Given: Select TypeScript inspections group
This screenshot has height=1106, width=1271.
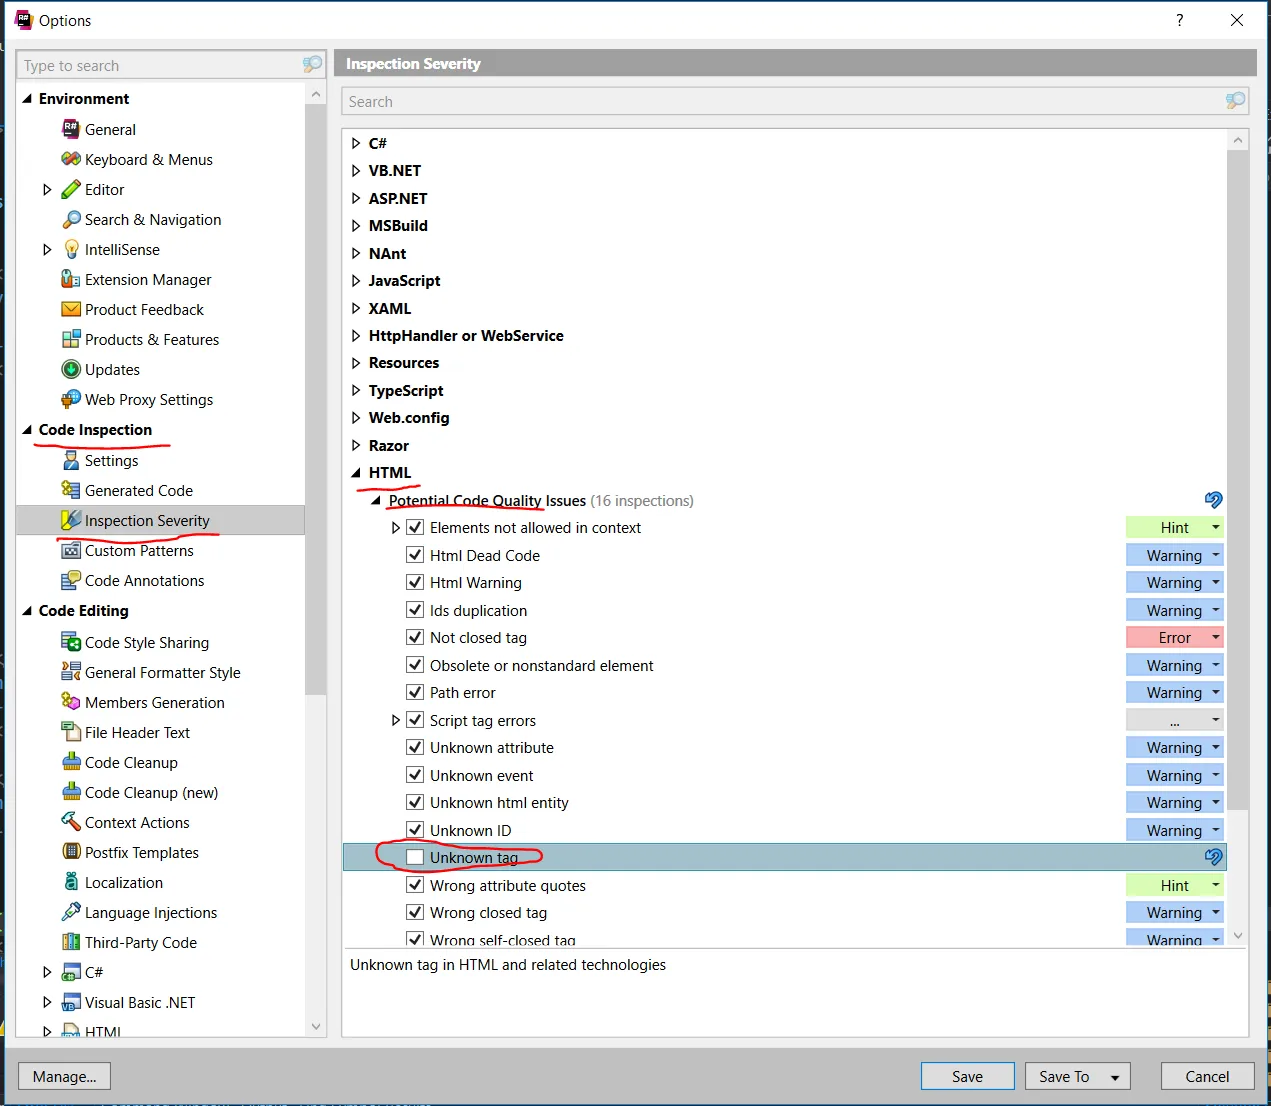Looking at the screenshot, I should (x=406, y=390).
